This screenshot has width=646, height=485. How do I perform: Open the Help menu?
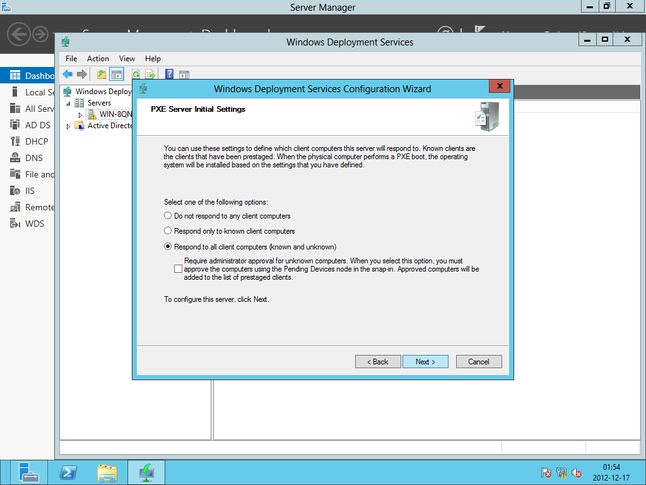pos(152,59)
